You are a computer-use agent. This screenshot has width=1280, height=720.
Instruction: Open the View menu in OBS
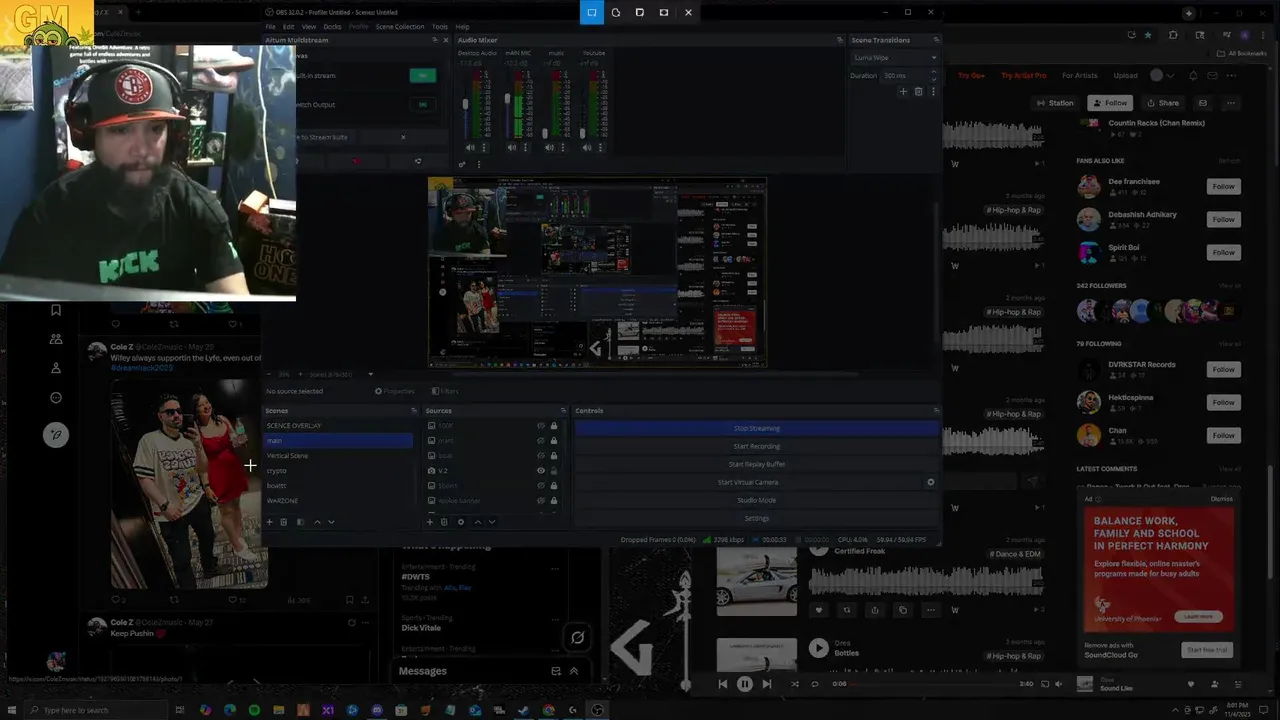pyautogui.click(x=309, y=27)
